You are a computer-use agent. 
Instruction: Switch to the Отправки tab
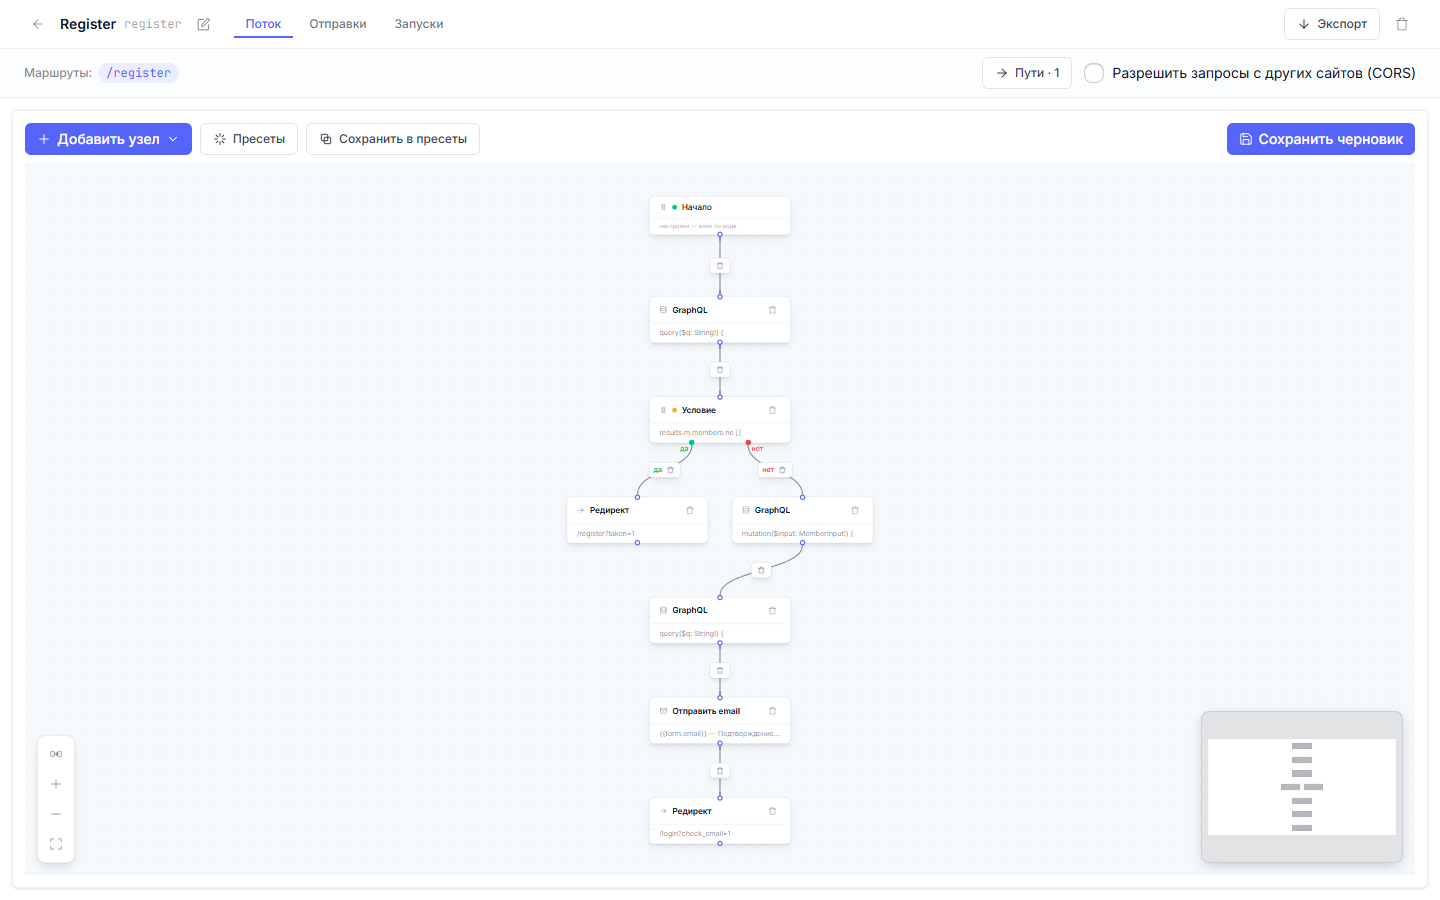338,24
